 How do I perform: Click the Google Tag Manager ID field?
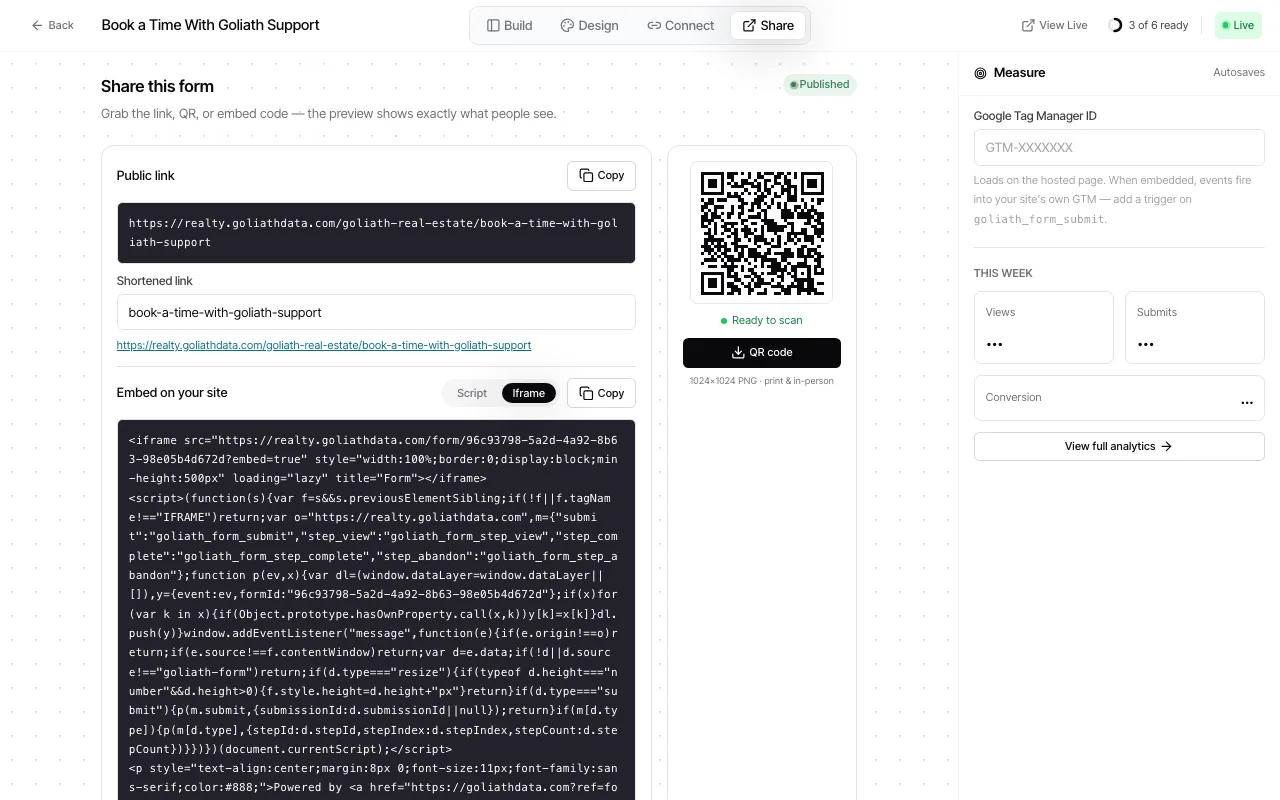[1119, 147]
